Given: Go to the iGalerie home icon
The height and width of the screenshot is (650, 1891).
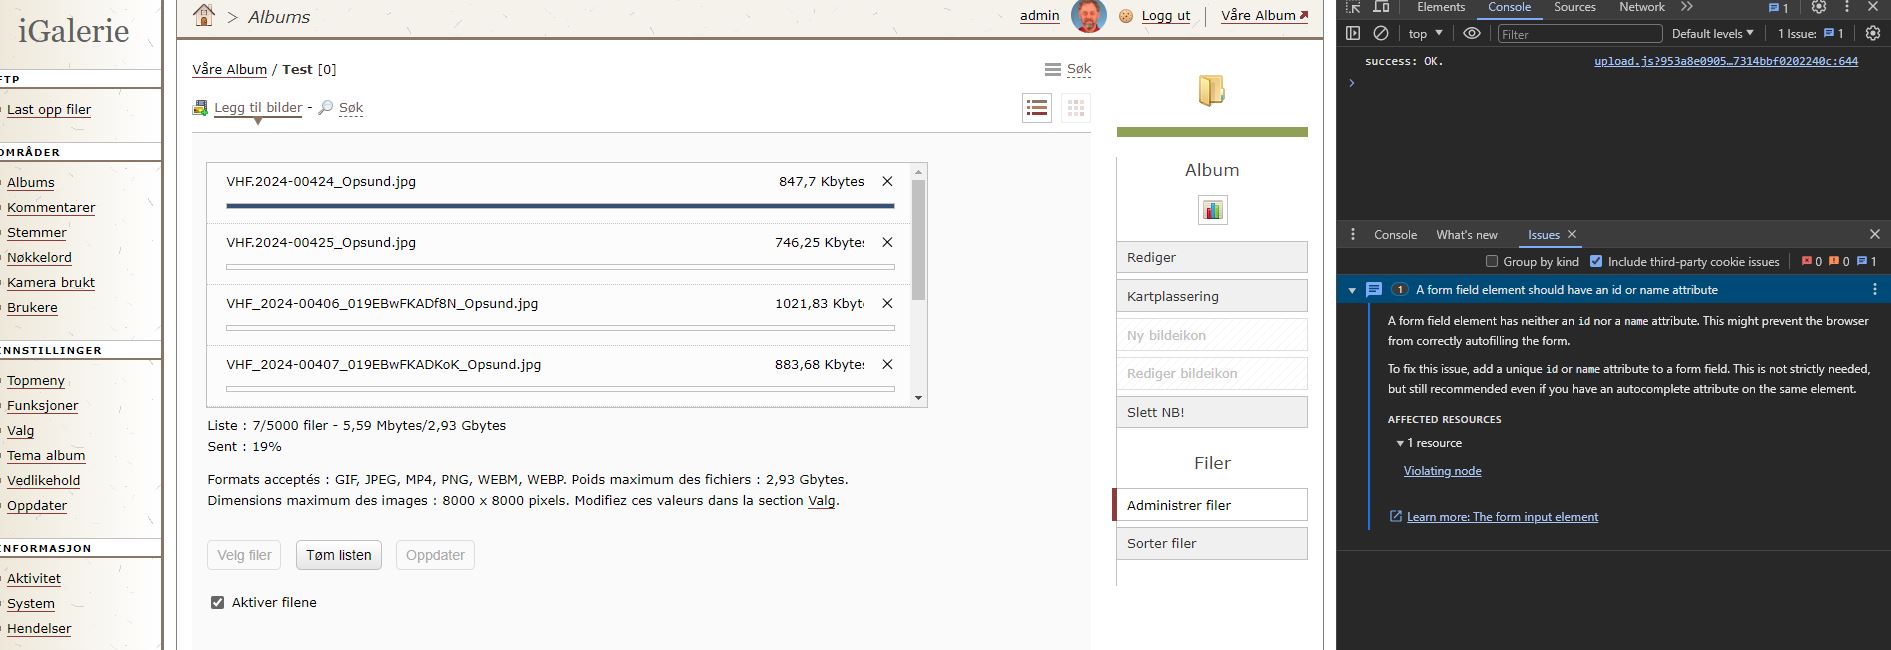Looking at the screenshot, I should [204, 15].
